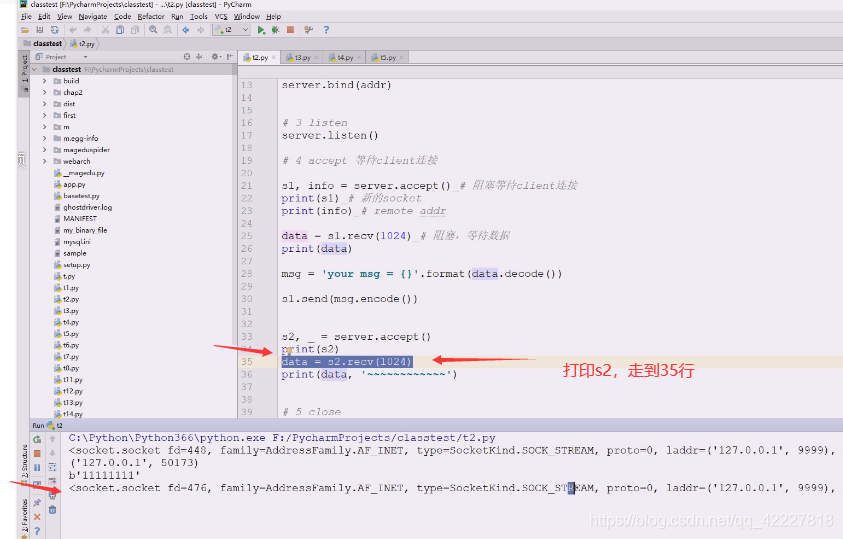The image size is (843, 539).
Task: Click classtest breadcrumb in navigation bar
Action: tap(42, 44)
